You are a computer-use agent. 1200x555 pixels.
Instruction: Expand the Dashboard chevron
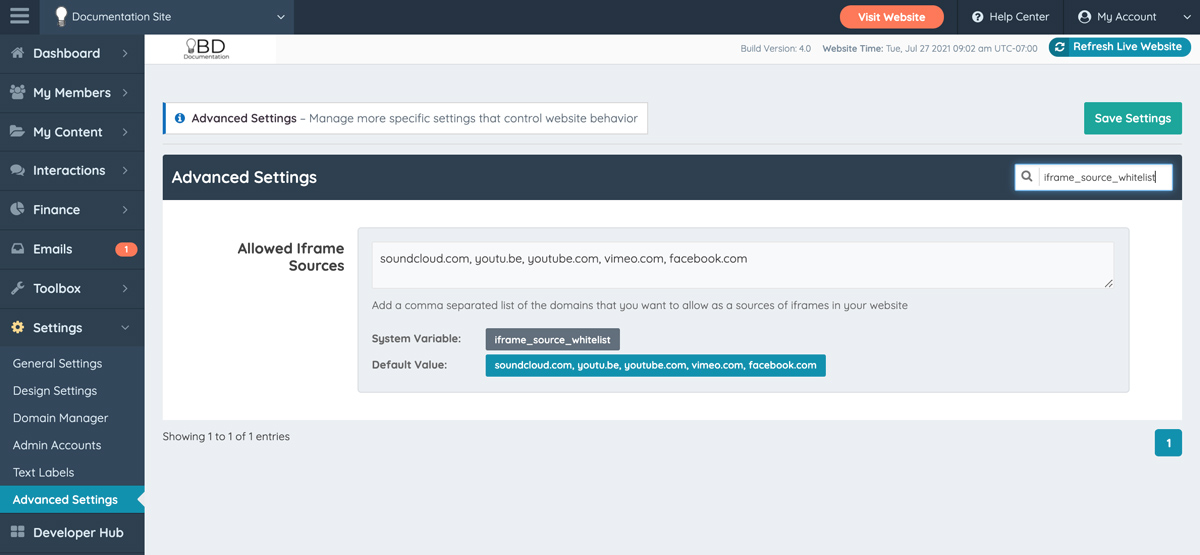pos(125,53)
